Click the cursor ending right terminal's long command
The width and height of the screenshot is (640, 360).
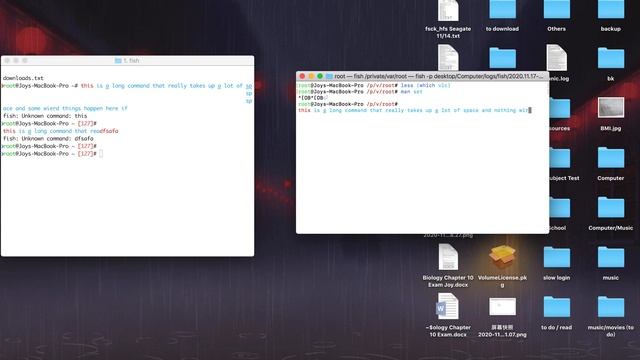point(530,110)
